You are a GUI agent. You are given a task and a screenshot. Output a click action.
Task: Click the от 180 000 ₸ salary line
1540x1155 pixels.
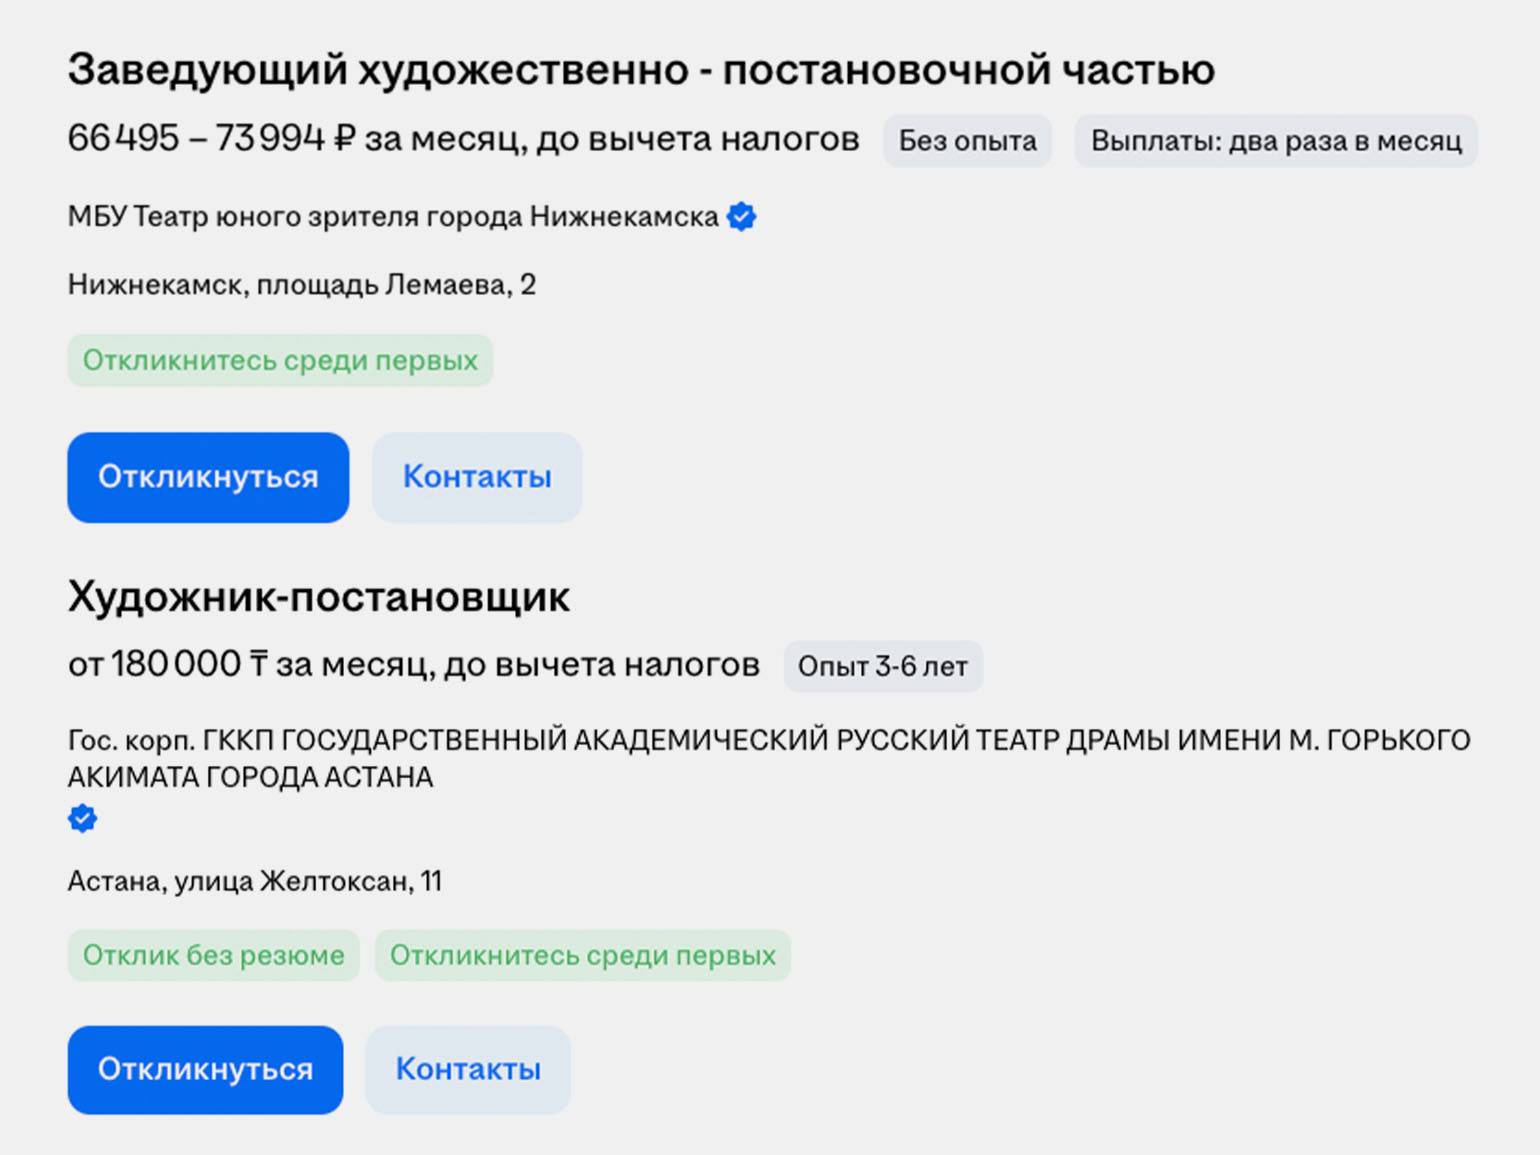pos(413,665)
